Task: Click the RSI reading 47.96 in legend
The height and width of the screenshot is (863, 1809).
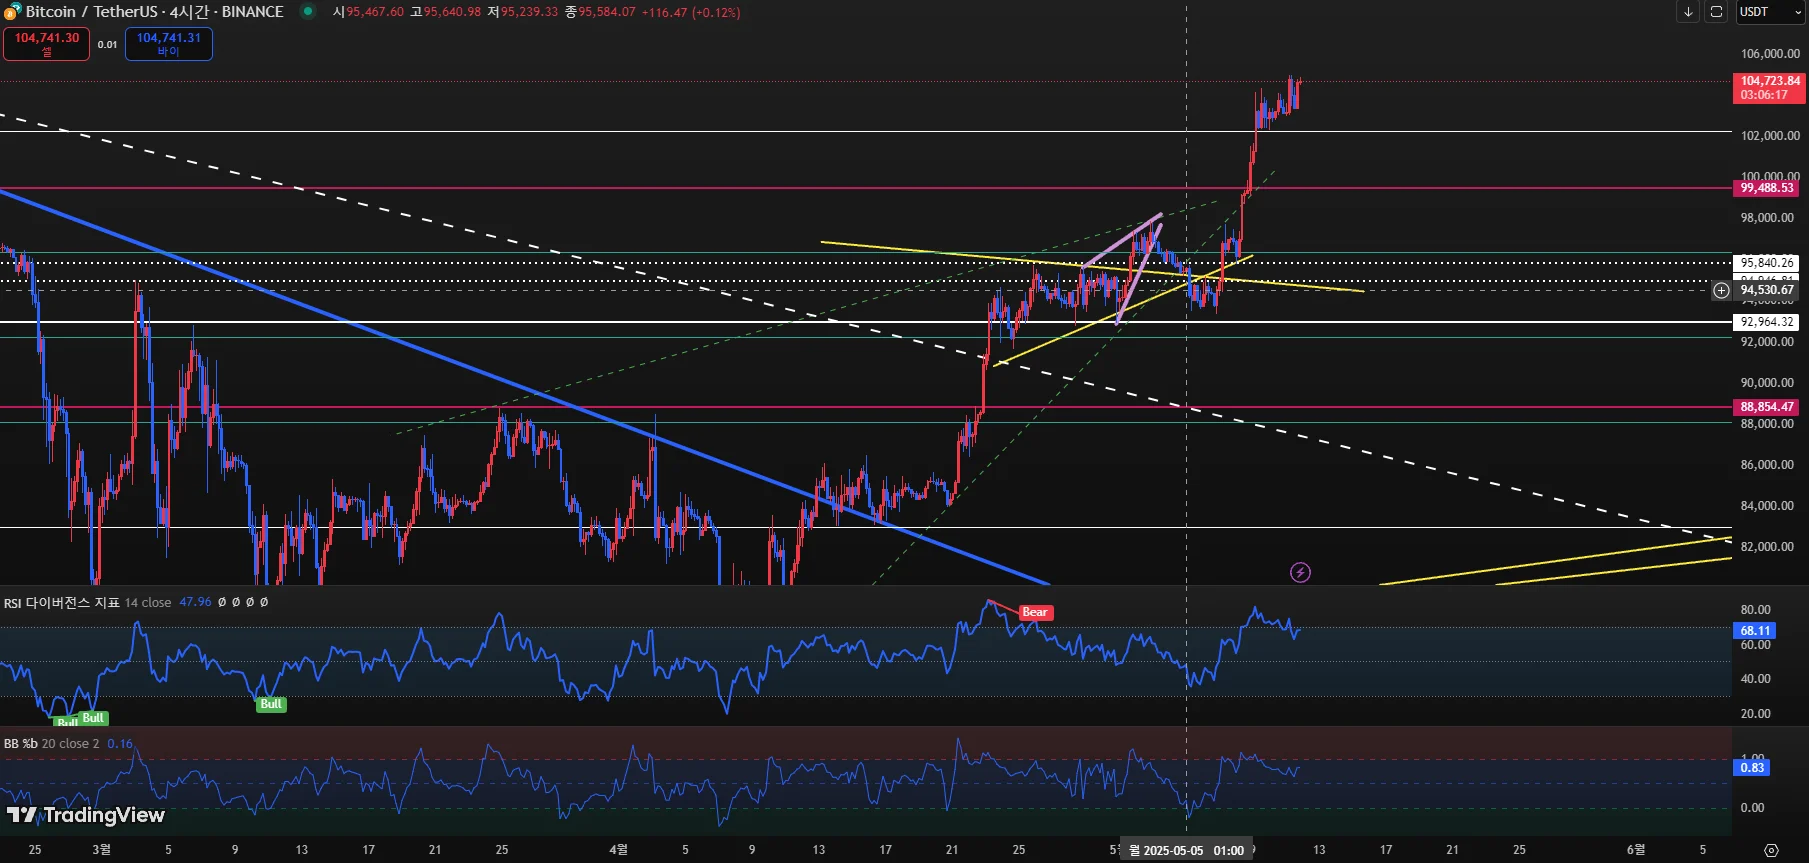Action: 195,603
